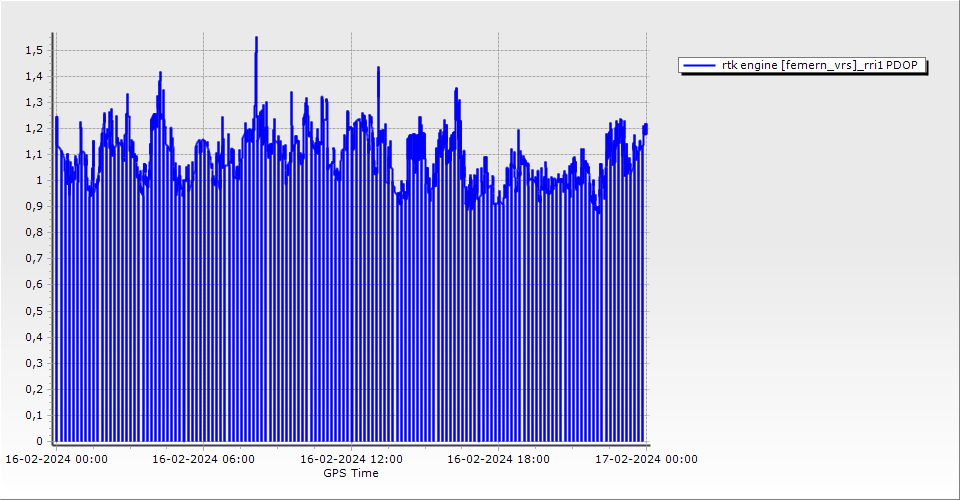
Task: Click the '16-02-2024 12:00' time axis label
Action: pyautogui.click(x=351, y=459)
